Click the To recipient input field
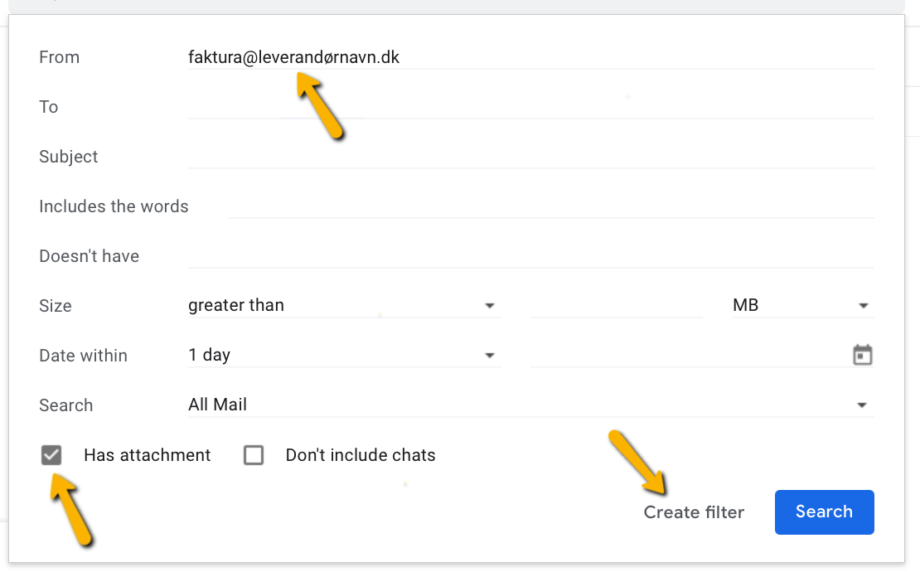The width and height of the screenshot is (920, 577). [x=531, y=107]
